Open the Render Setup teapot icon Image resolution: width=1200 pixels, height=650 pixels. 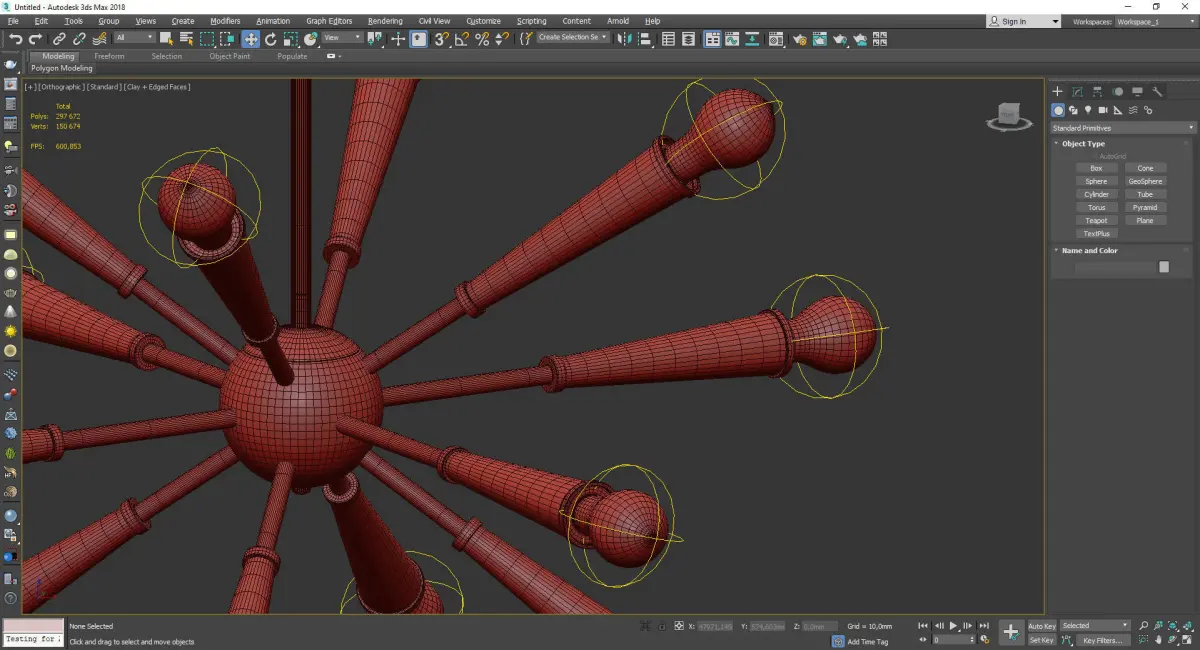pyautogui.click(x=800, y=39)
